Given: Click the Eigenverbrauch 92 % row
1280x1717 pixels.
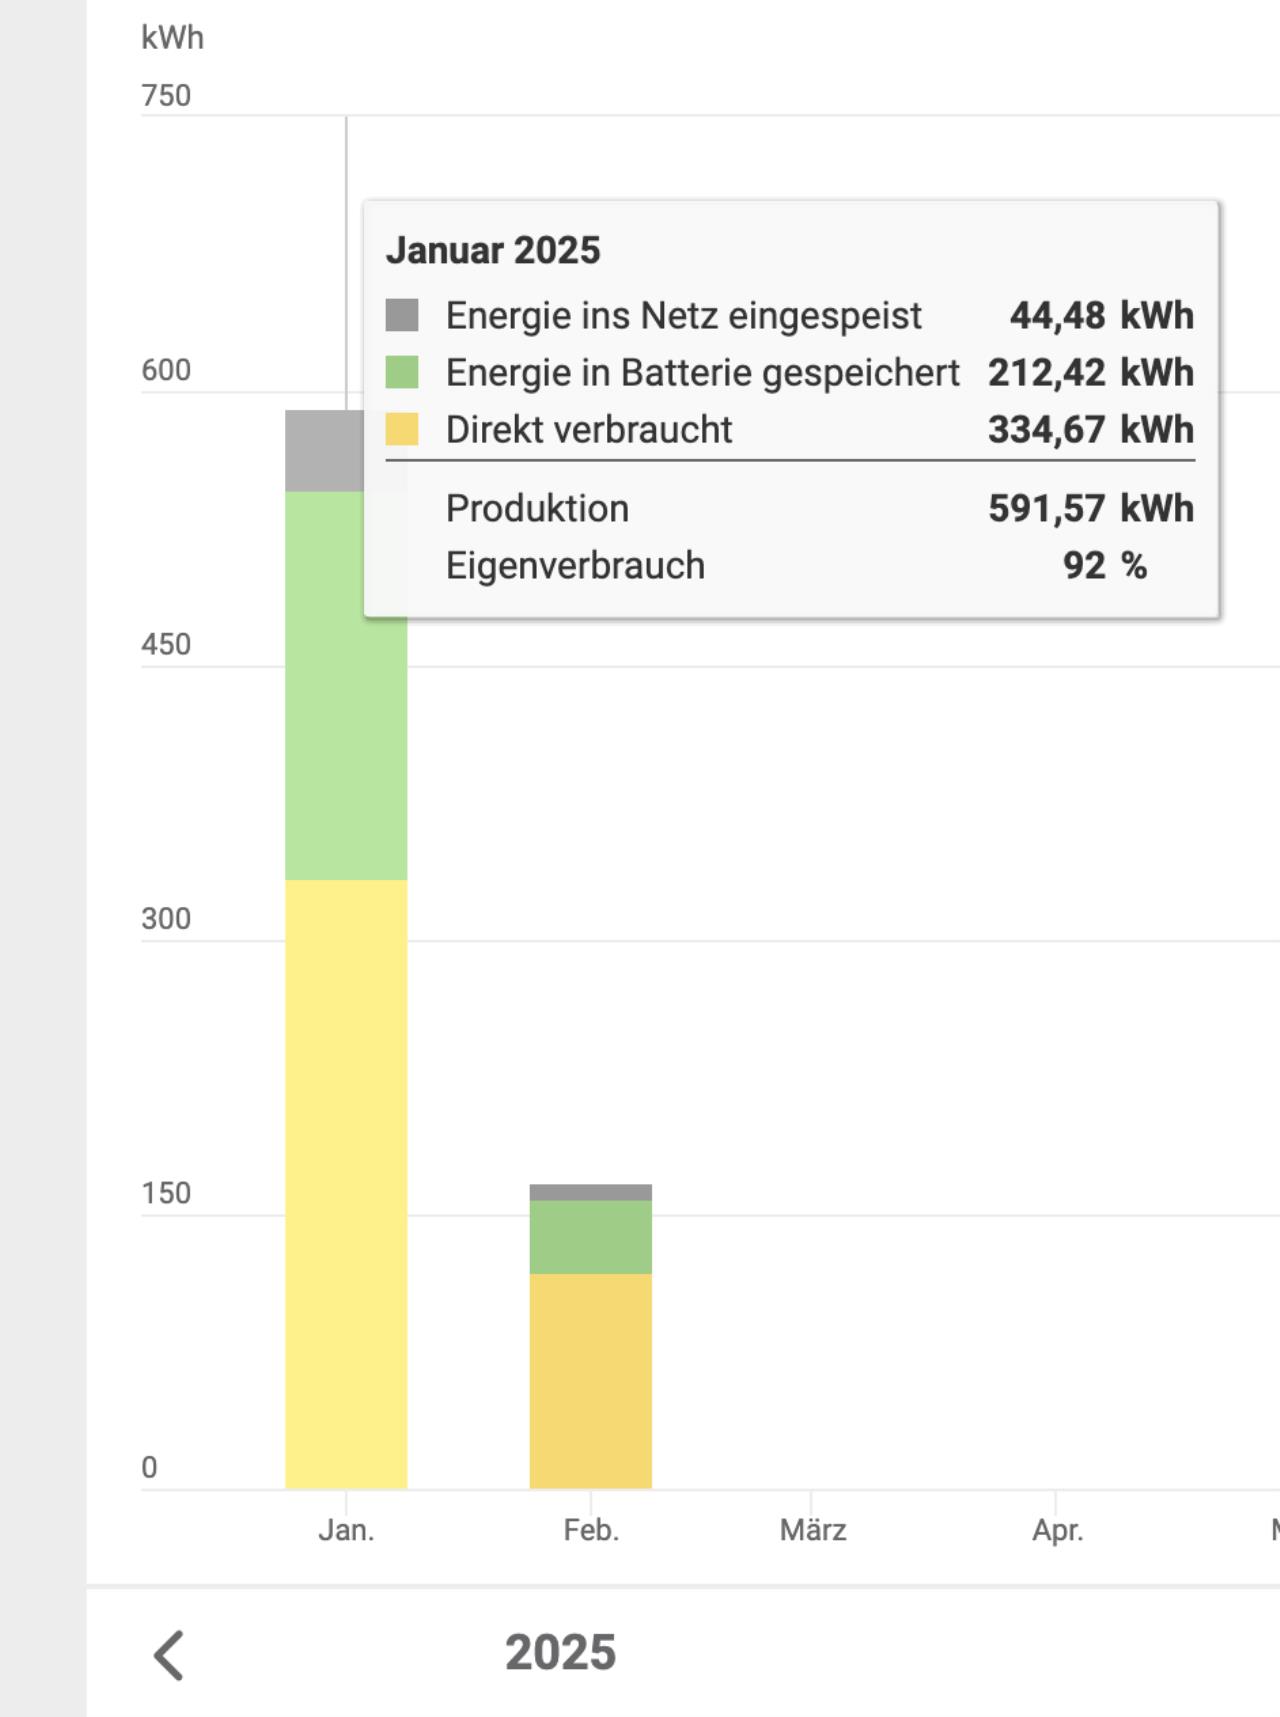Looking at the screenshot, I should (790, 565).
